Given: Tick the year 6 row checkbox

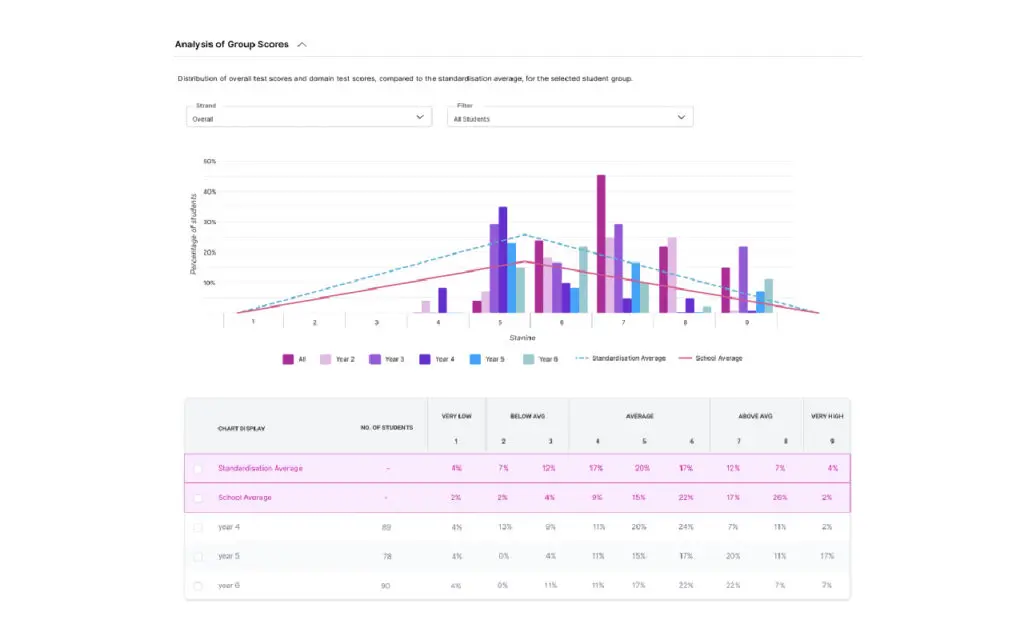Looking at the screenshot, I should (x=198, y=586).
